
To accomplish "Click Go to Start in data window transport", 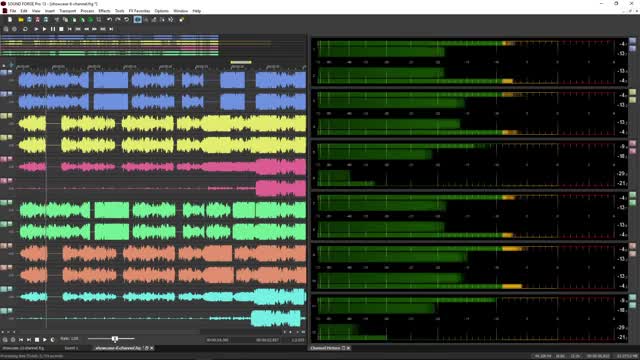I will pos(21,340).
